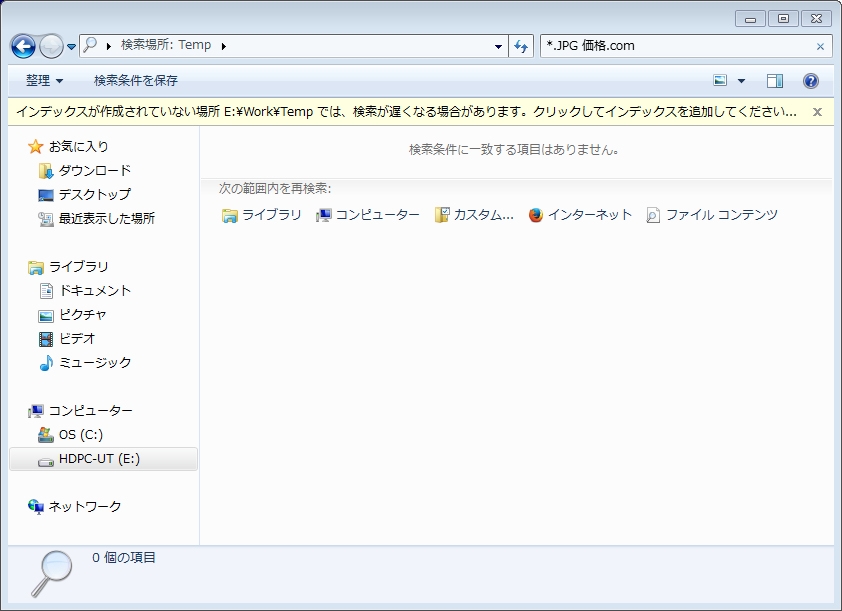Select コンピューター in the navigation pane
This screenshot has height=611, width=842.
pos(90,411)
